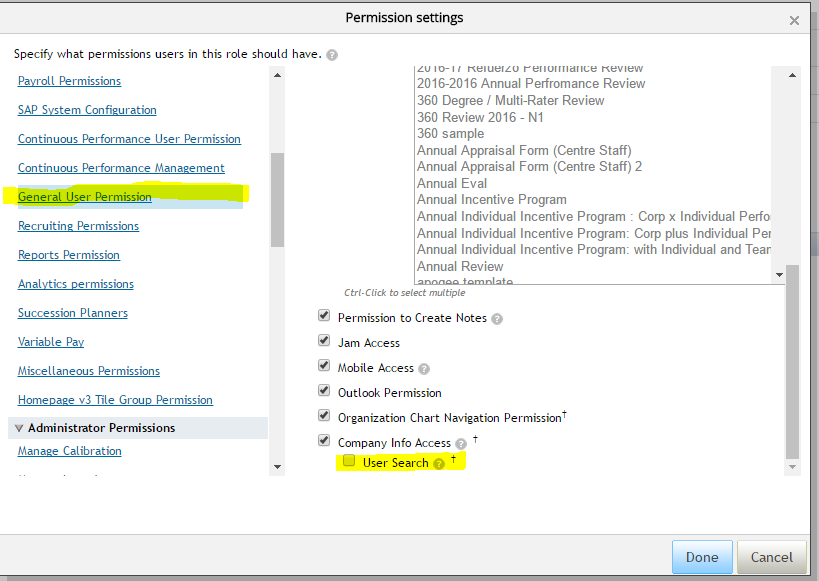Click left panel scroll up arrow

coord(277,75)
